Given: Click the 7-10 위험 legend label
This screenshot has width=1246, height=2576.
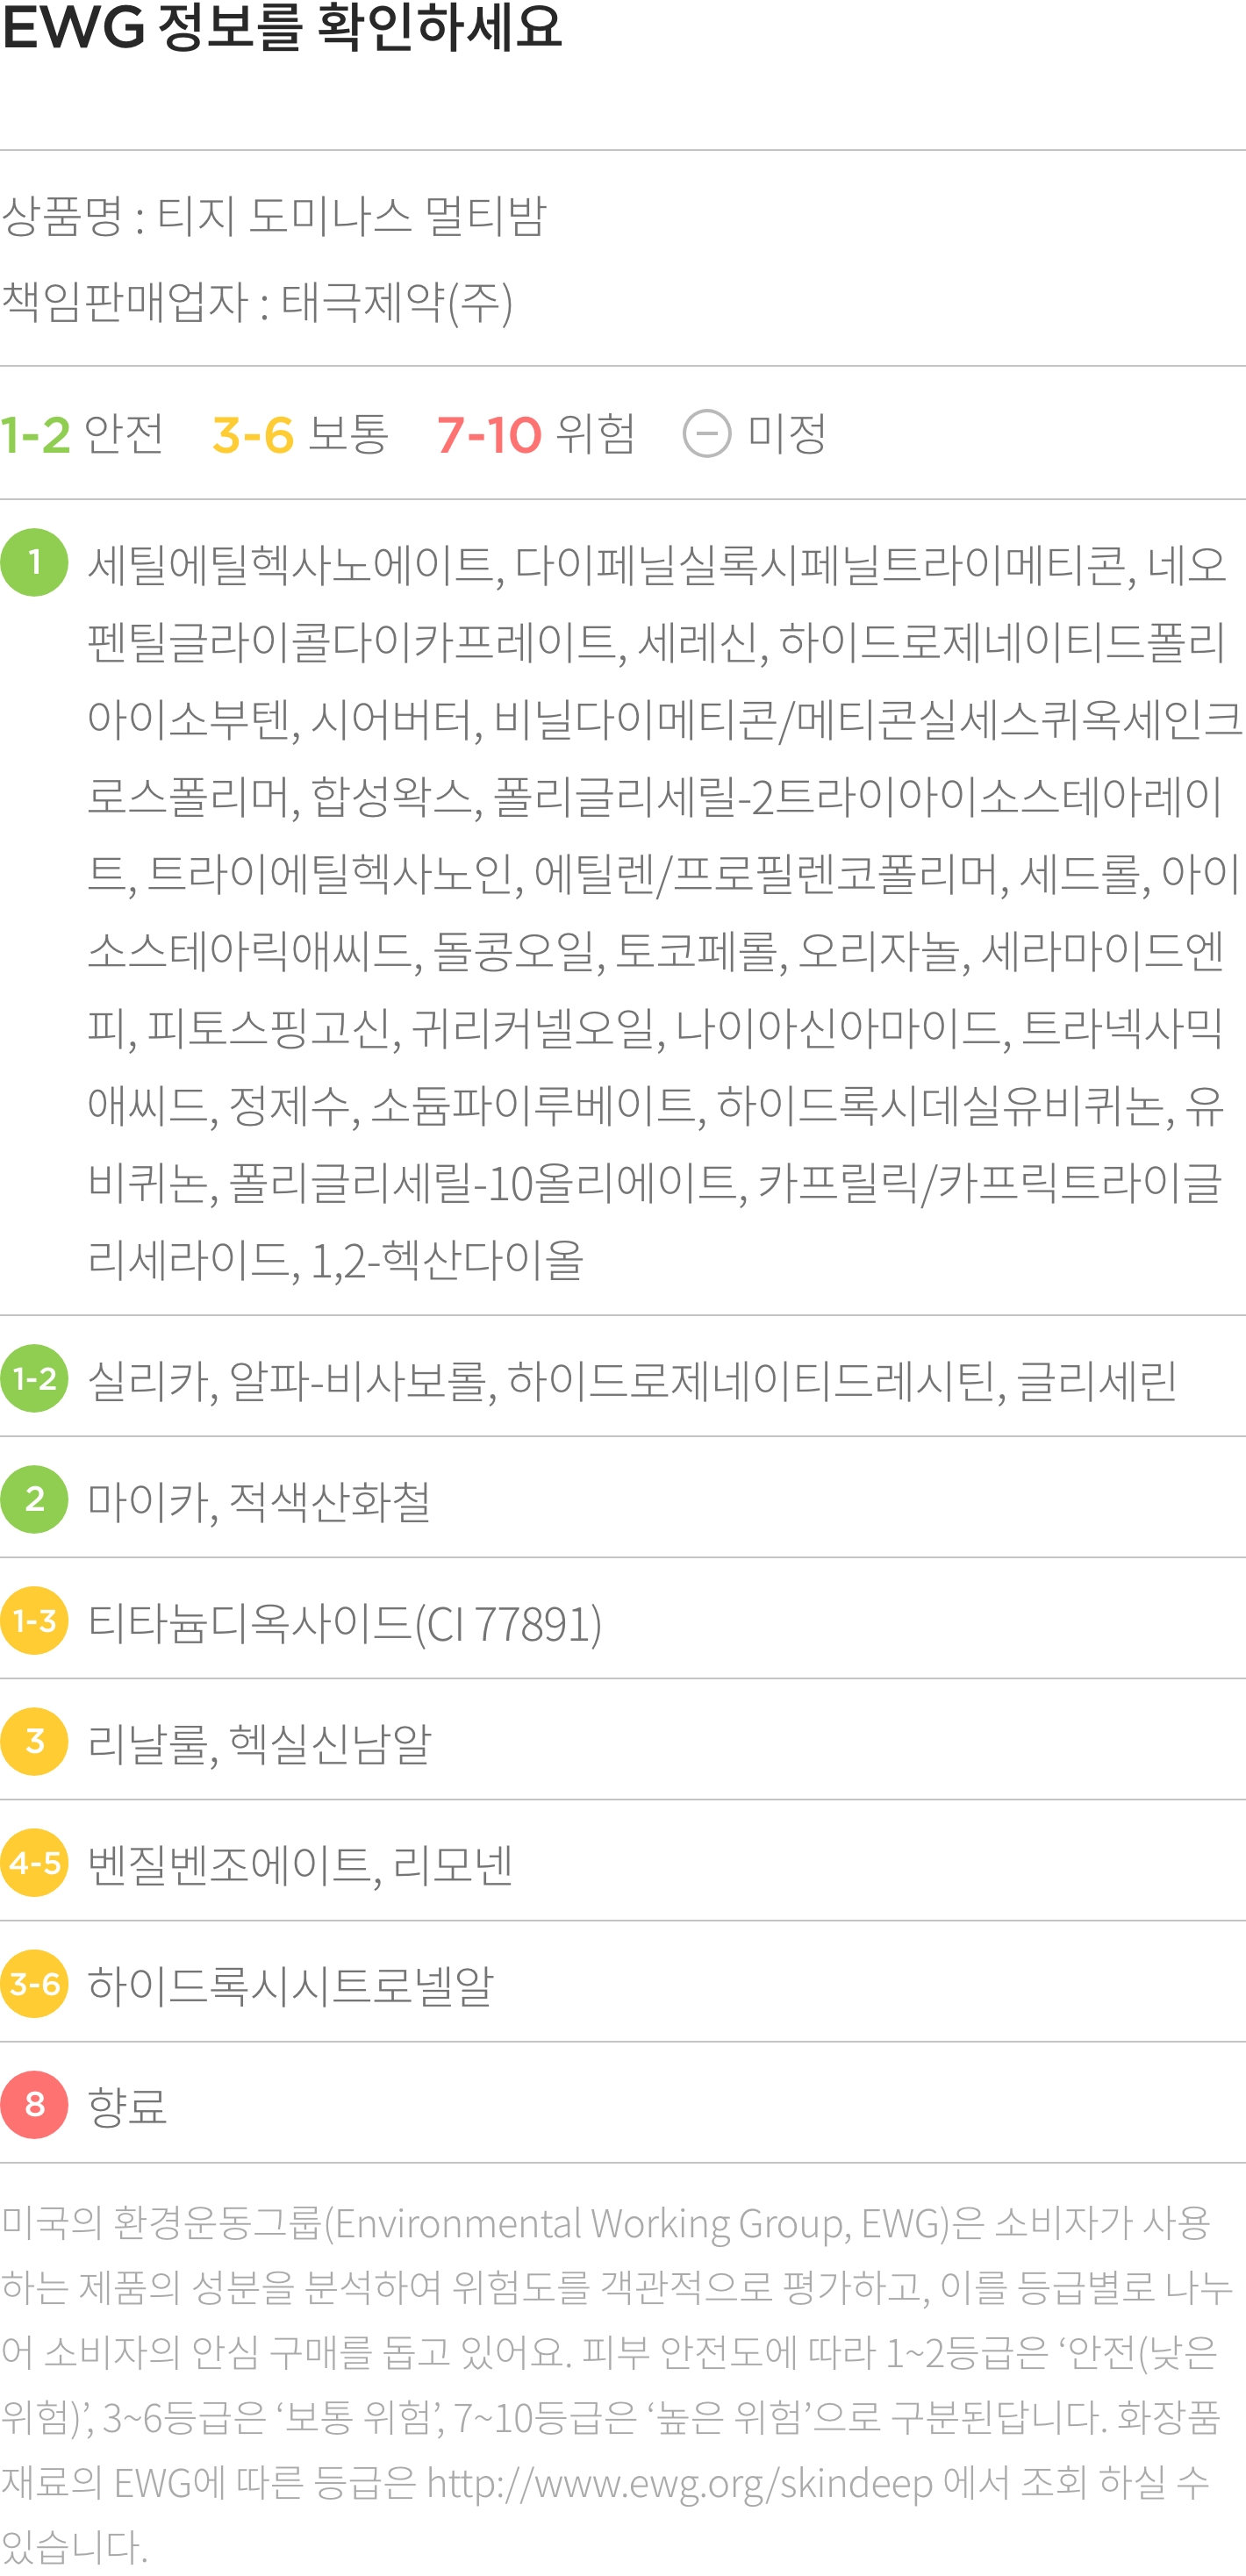Looking at the screenshot, I should [x=536, y=434].
